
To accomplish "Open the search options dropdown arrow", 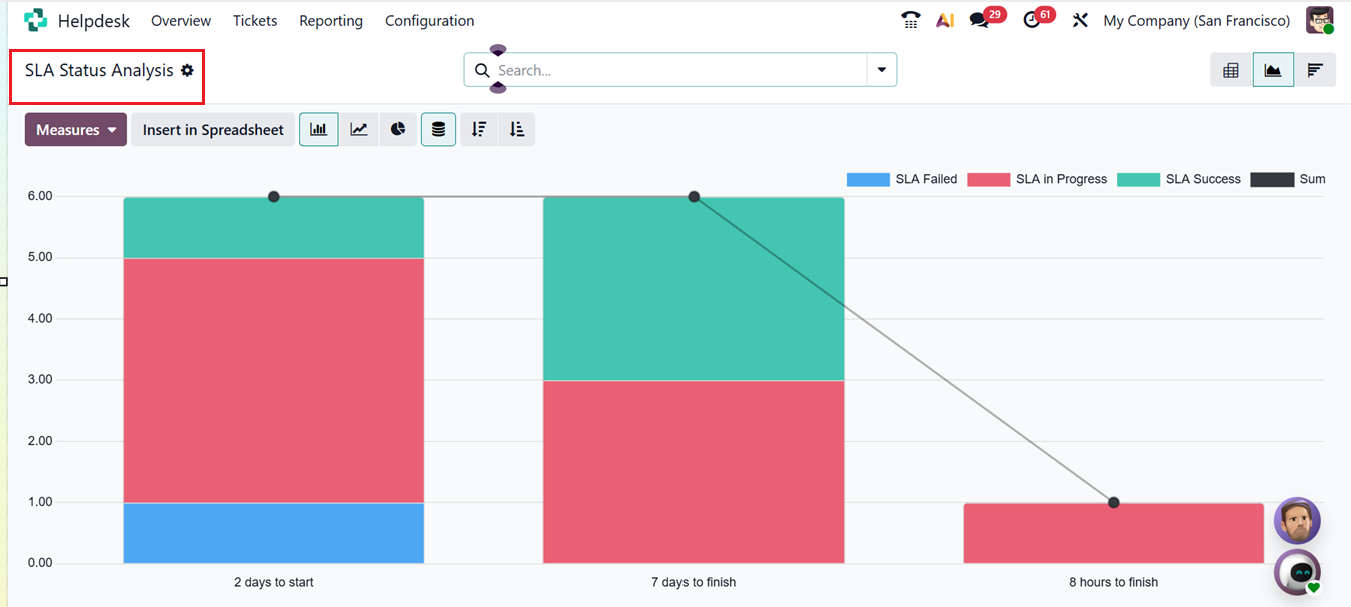I will (x=882, y=70).
